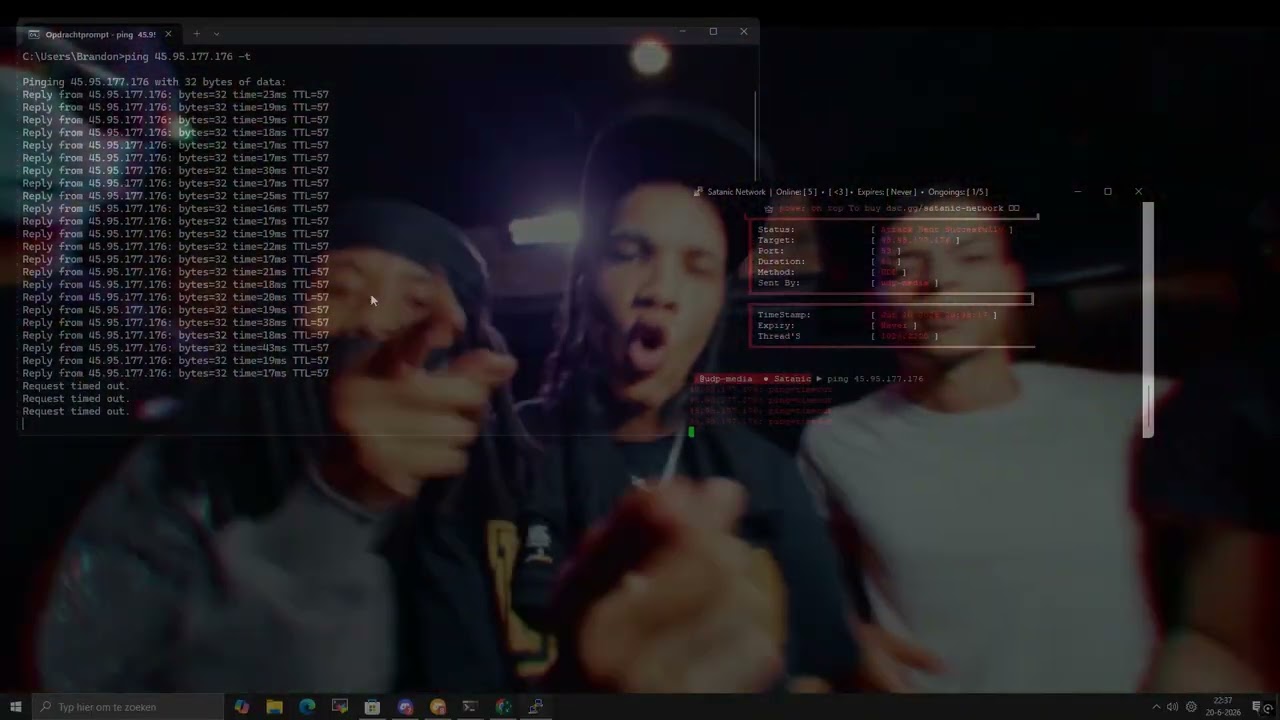The width and height of the screenshot is (1280, 720).
Task: Minimize the Opdrachtprompt window
Action: point(683,31)
